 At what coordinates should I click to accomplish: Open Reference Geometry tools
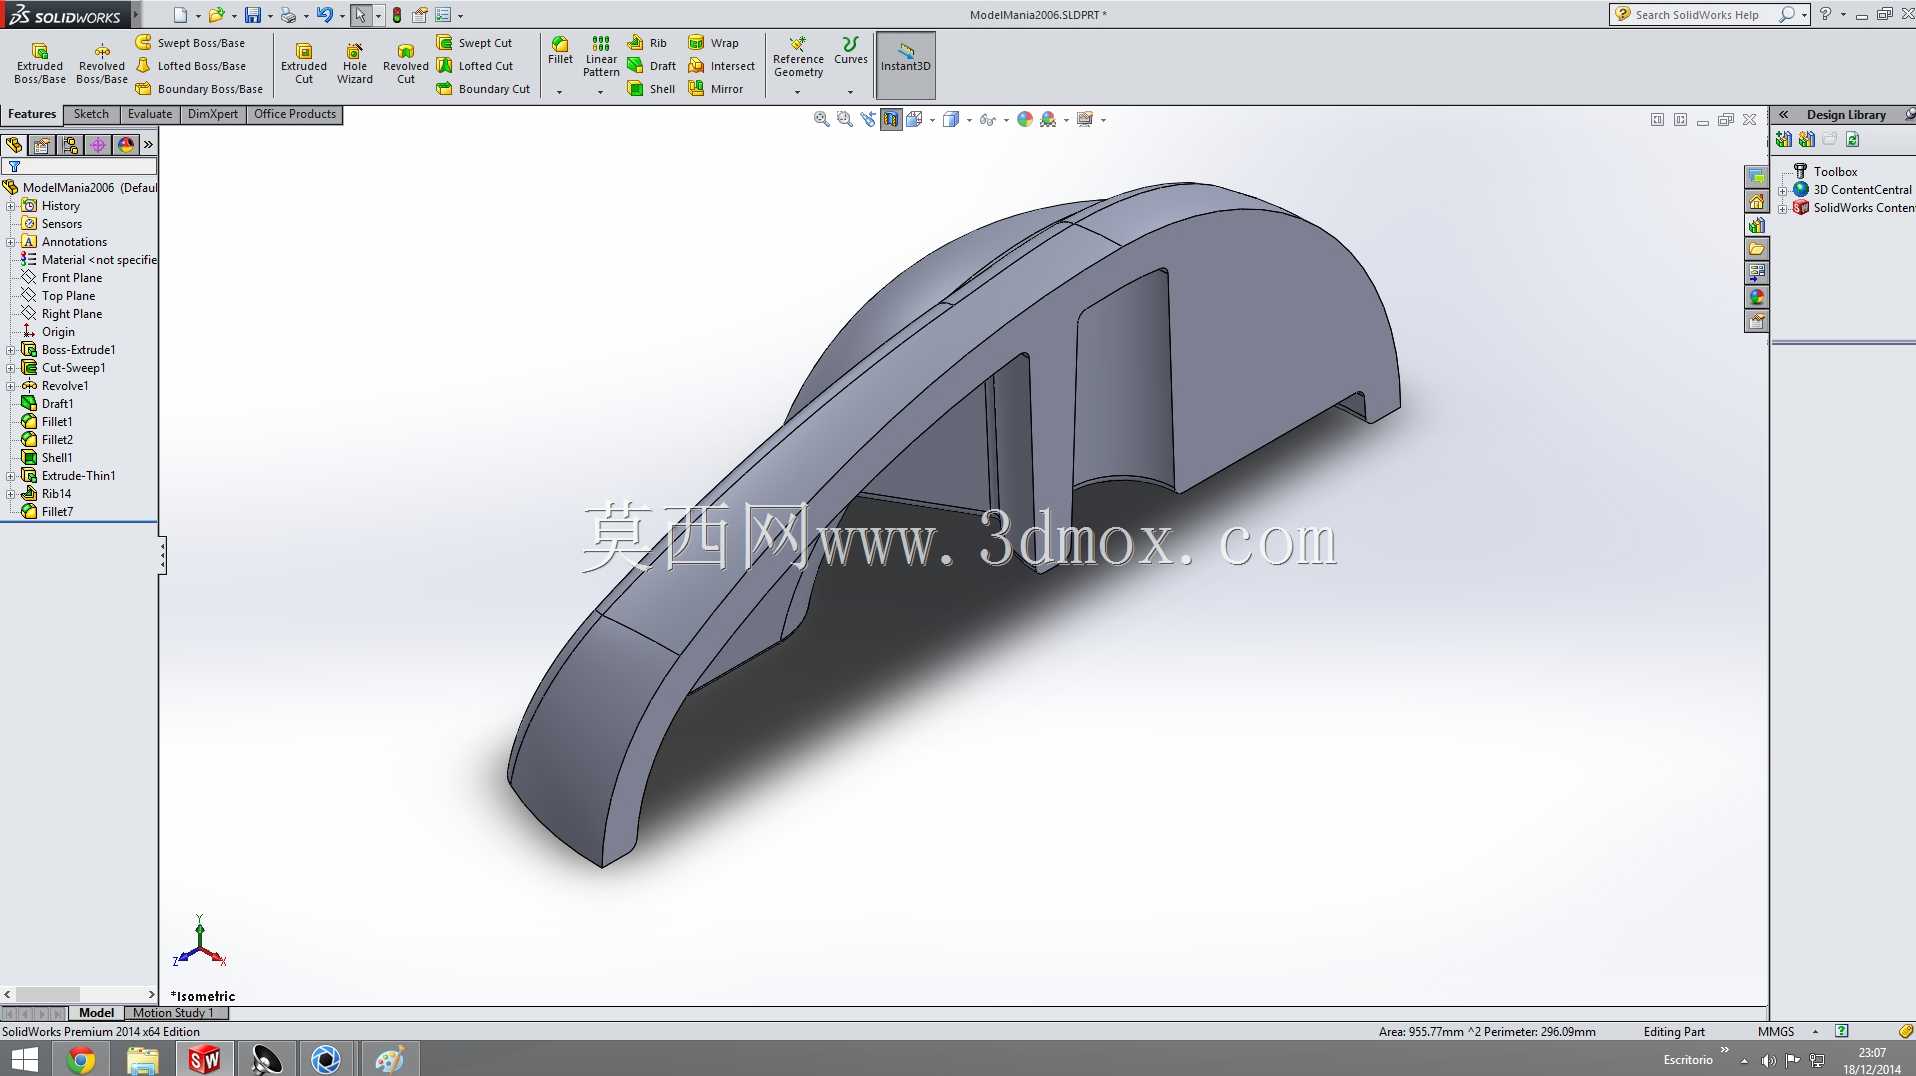[x=798, y=57]
